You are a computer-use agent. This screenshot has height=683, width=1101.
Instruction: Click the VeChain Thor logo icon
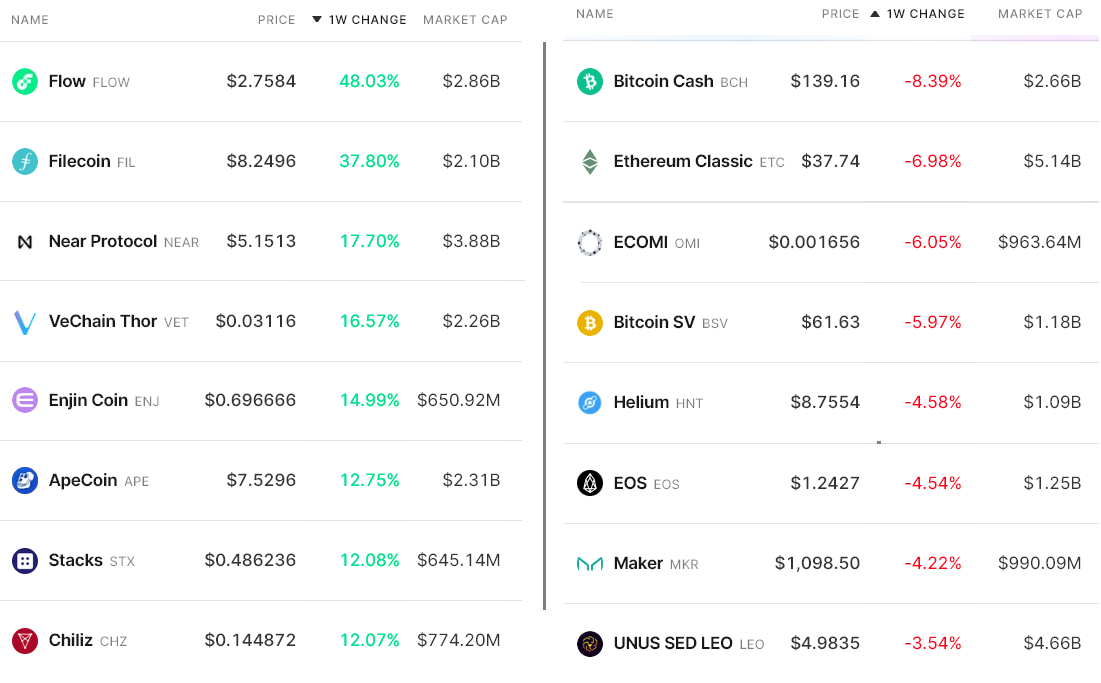click(x=25, y=322)
